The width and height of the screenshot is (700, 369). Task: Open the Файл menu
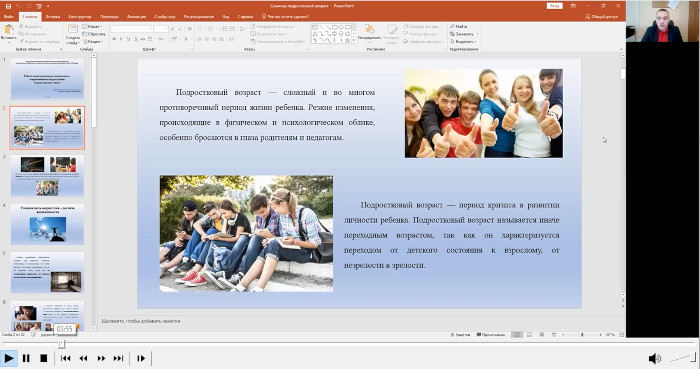[x=8, y=17]
